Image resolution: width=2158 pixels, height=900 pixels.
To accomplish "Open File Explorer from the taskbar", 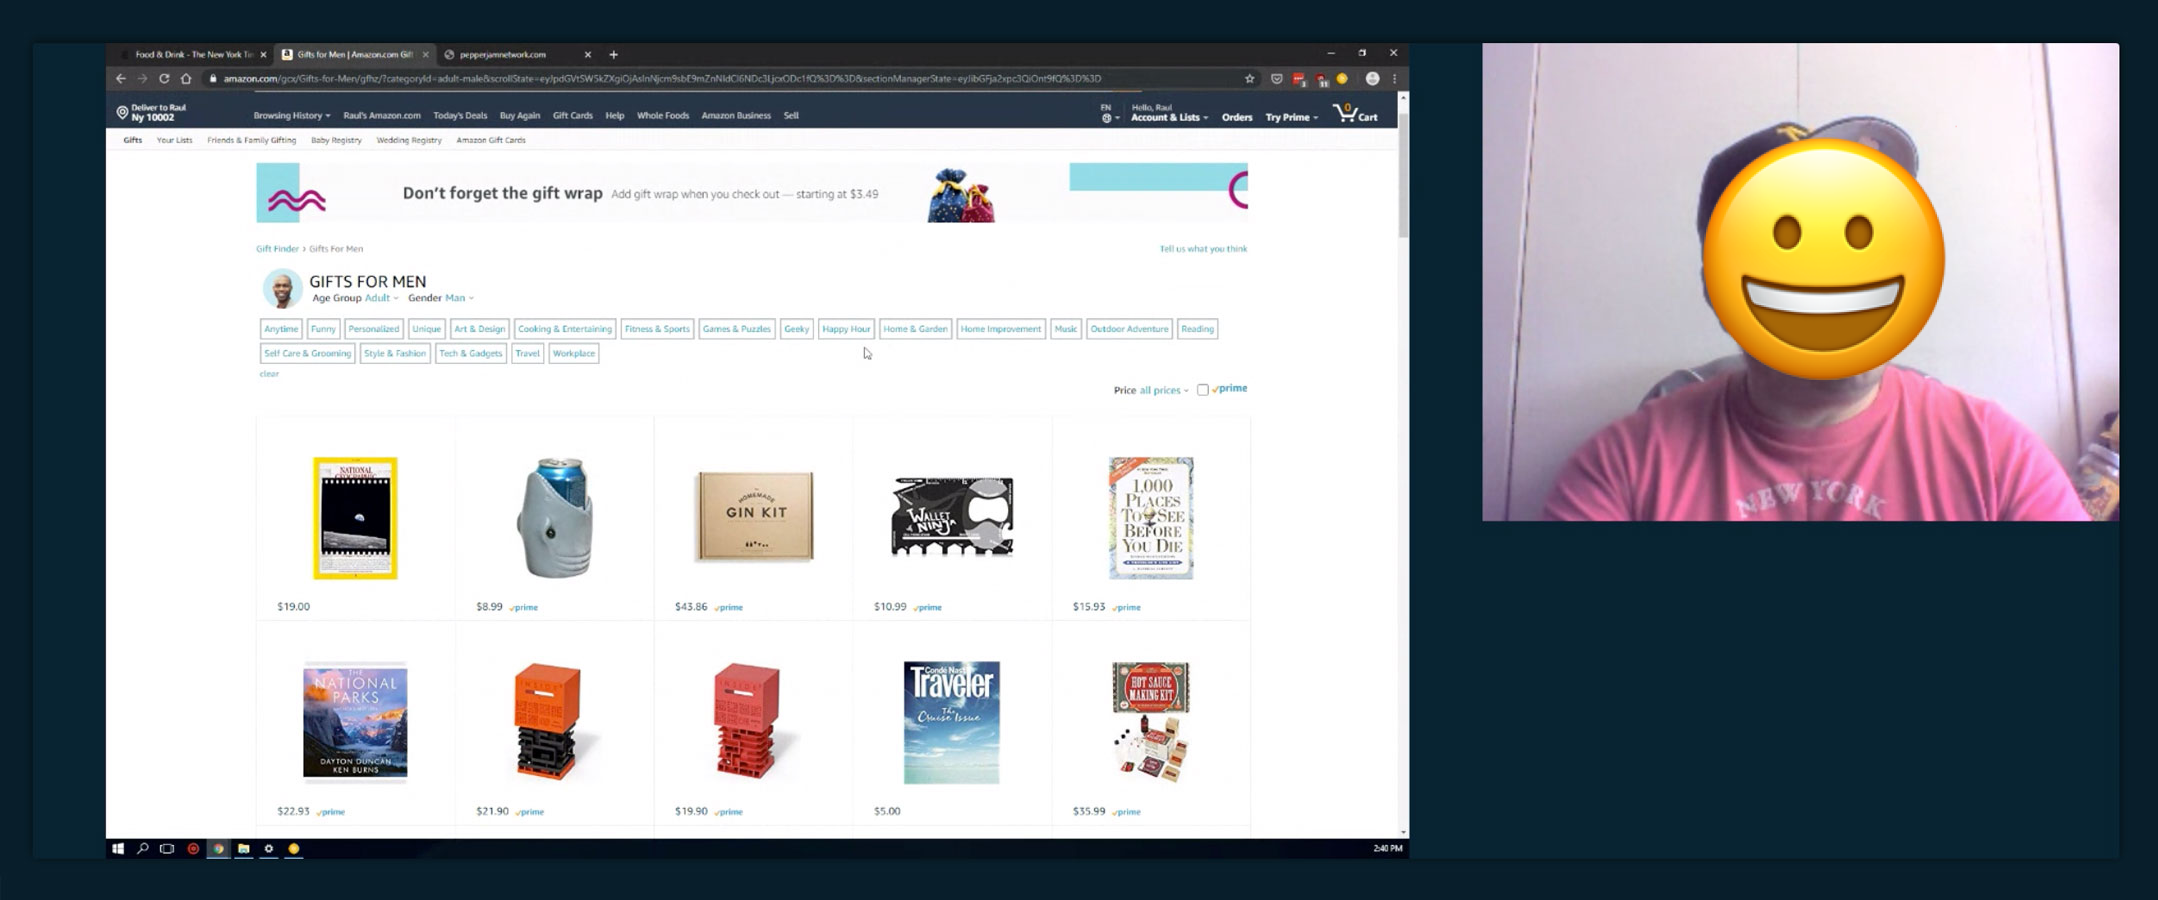I will click(243, 849).
